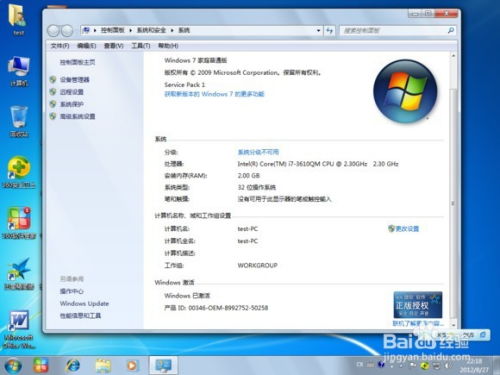
Task: Click the taskbar clock and date
Action: pos(474,365)
